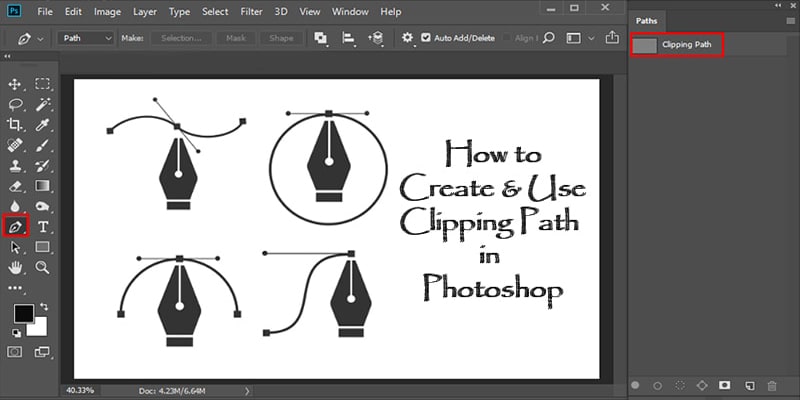
Task: Open the File menu
Action: coord(45,11)
